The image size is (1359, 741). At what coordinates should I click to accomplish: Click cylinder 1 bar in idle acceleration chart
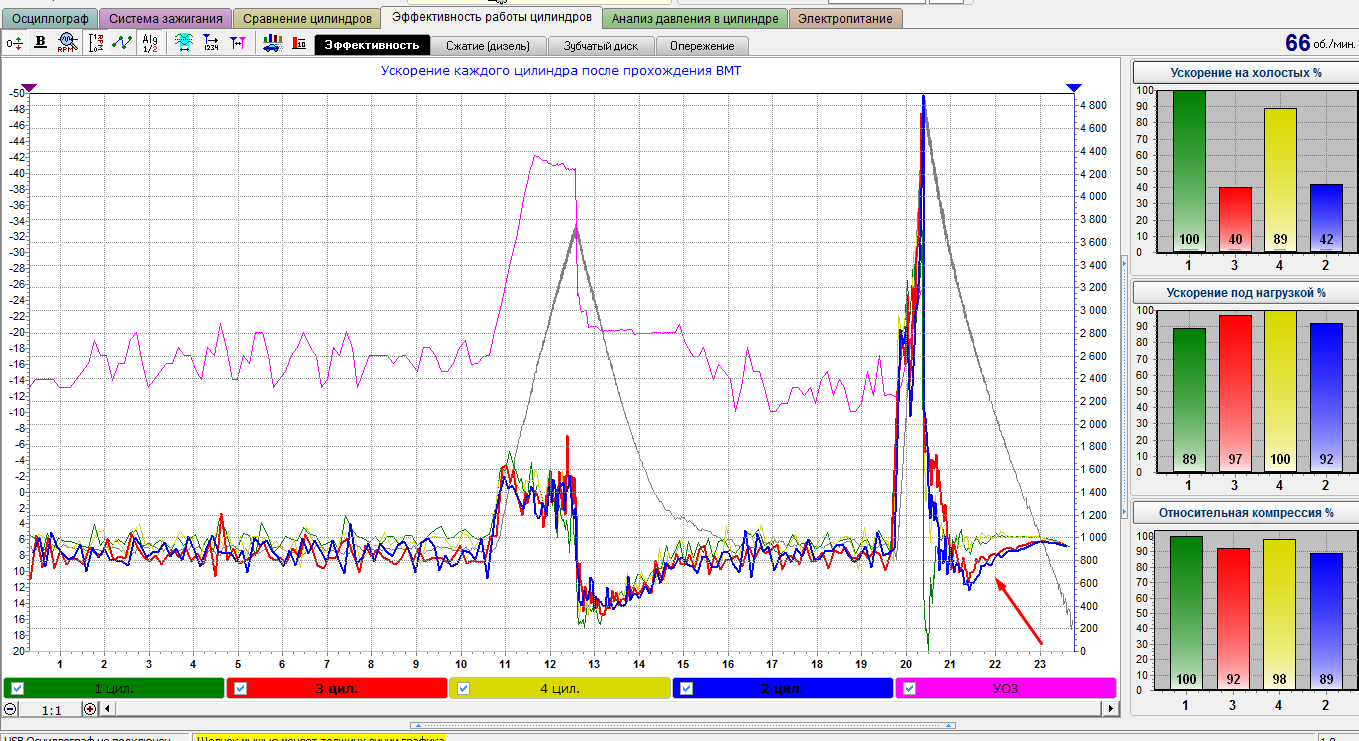1189,171
